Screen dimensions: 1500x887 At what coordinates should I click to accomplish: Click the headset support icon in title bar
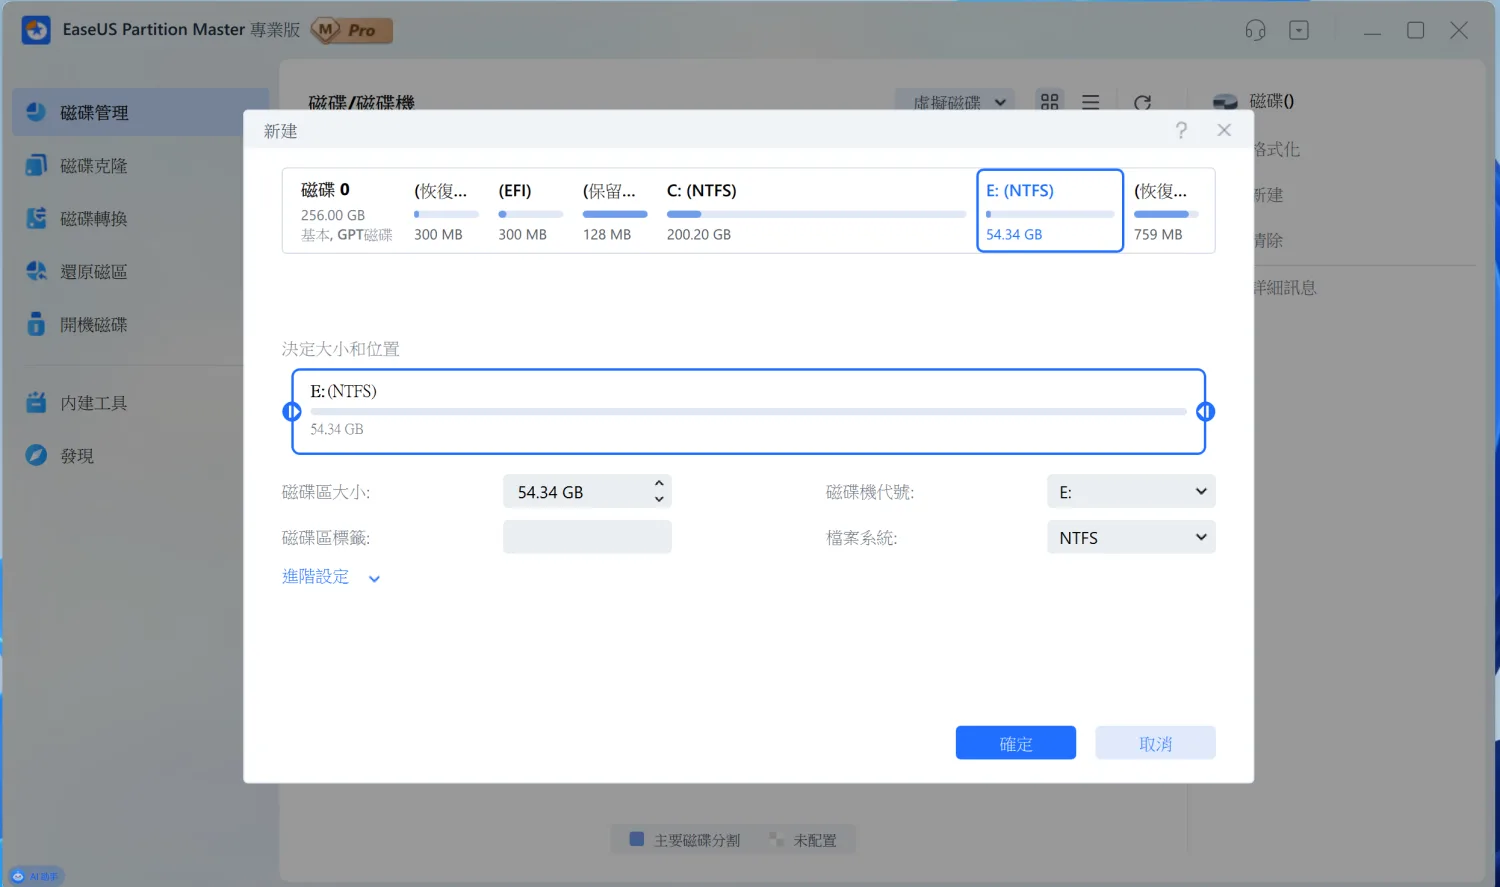tap(1255, 31)
